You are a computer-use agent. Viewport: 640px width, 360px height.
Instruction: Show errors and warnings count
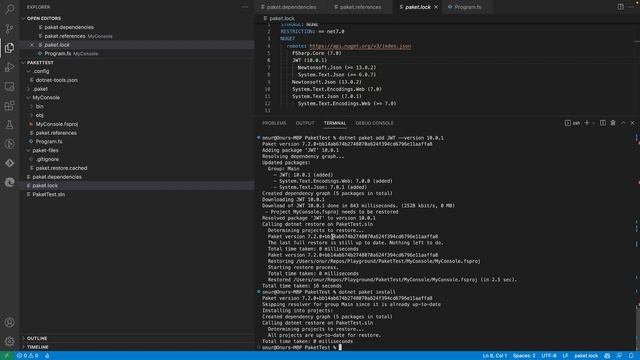(x=28, y=356)
